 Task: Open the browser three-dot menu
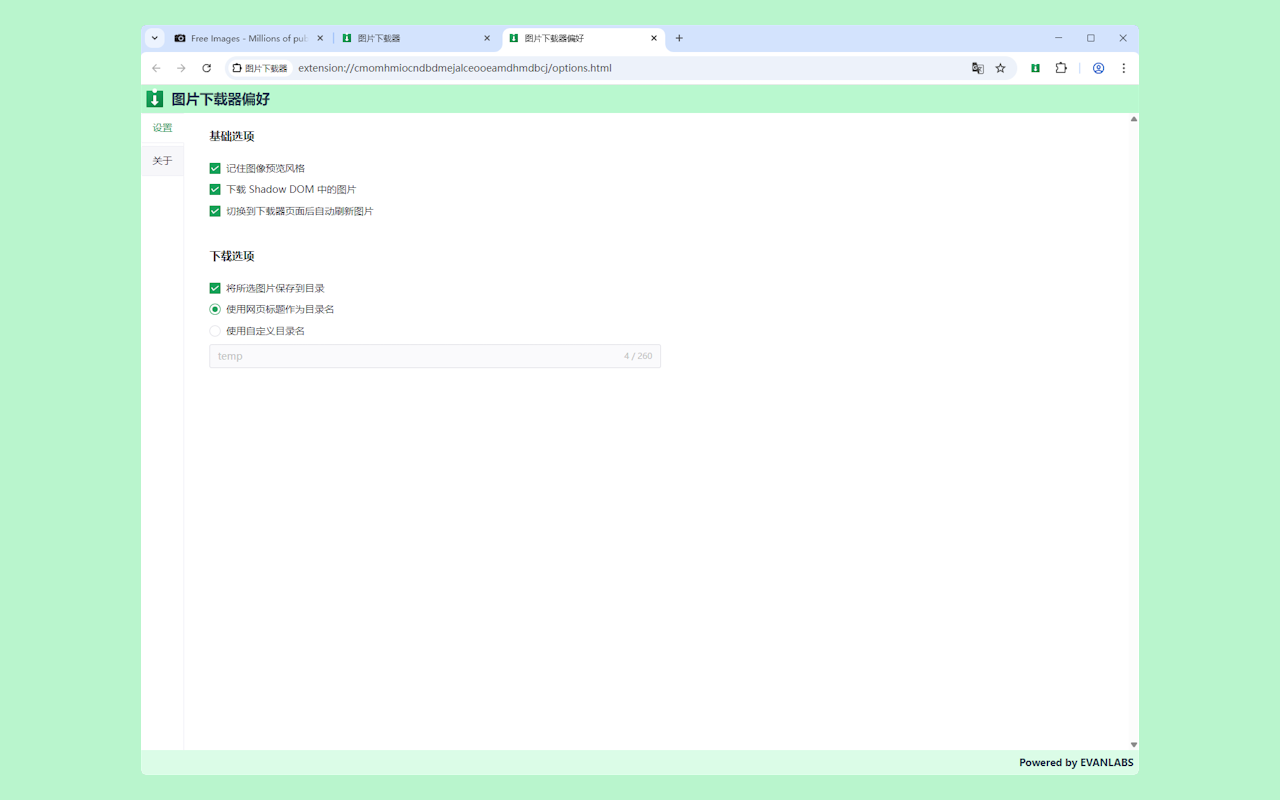(1123, 68)
